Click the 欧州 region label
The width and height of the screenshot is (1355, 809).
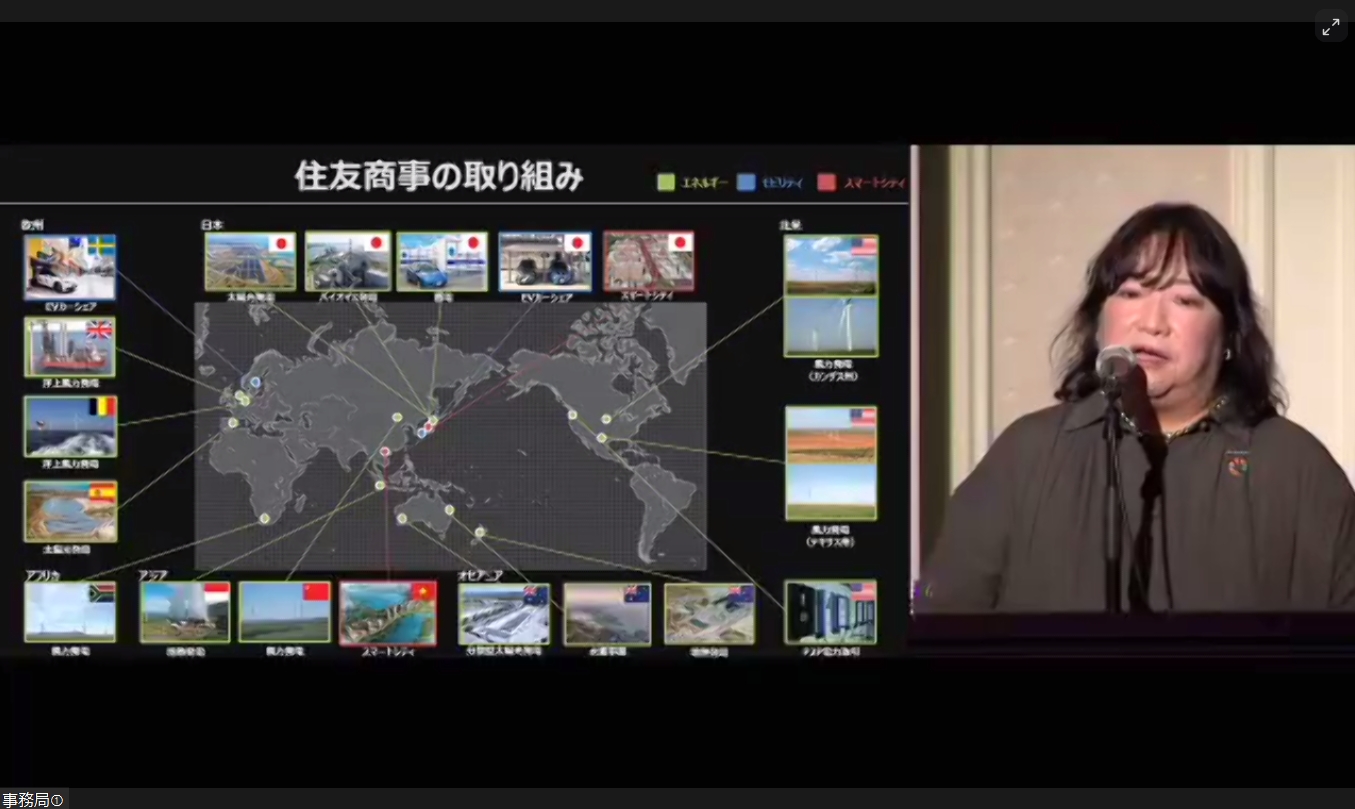pyautogui.click(x=33, y=224)
